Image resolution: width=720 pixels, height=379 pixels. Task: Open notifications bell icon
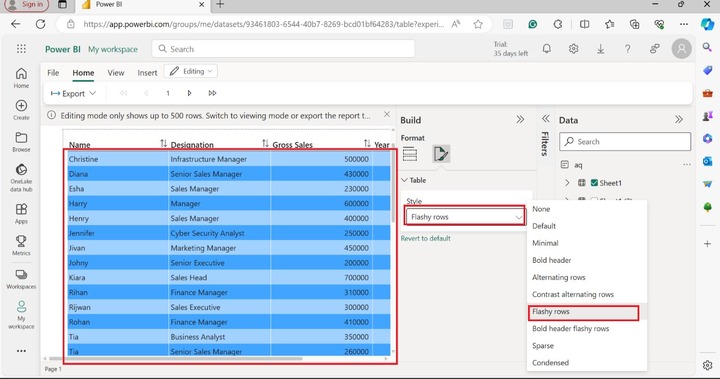tap(546, 49)
